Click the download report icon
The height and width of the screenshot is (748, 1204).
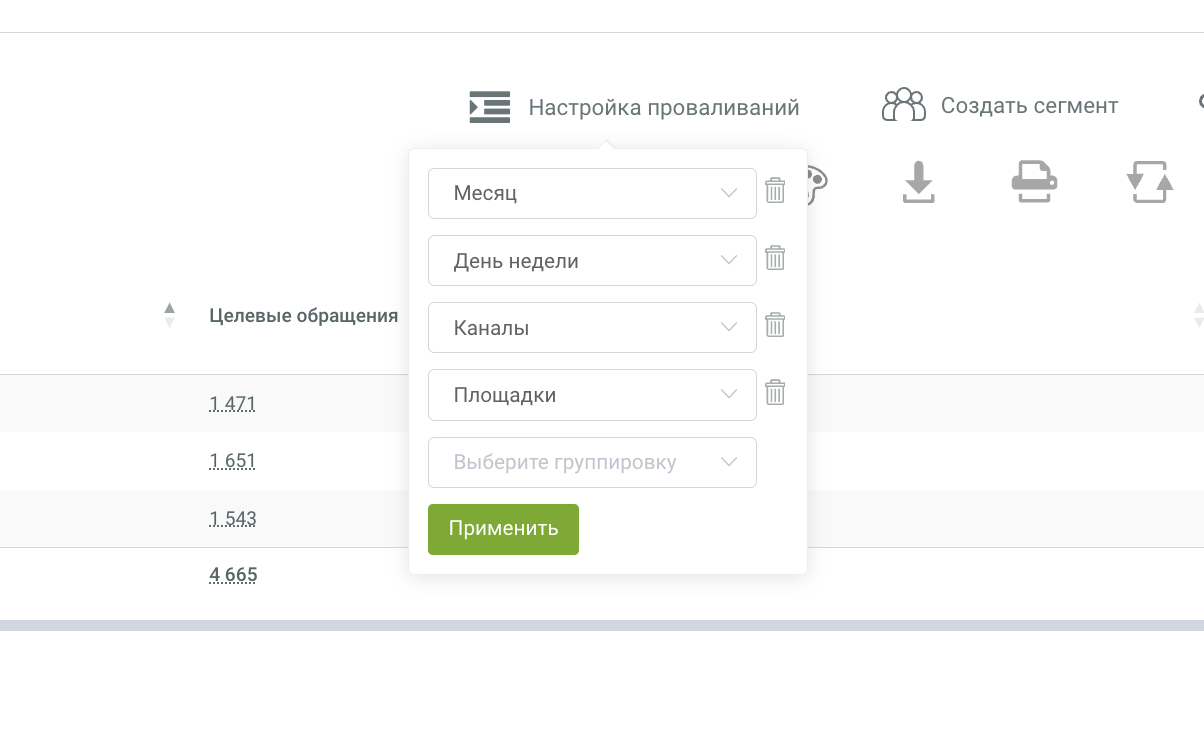click(918, 184)
